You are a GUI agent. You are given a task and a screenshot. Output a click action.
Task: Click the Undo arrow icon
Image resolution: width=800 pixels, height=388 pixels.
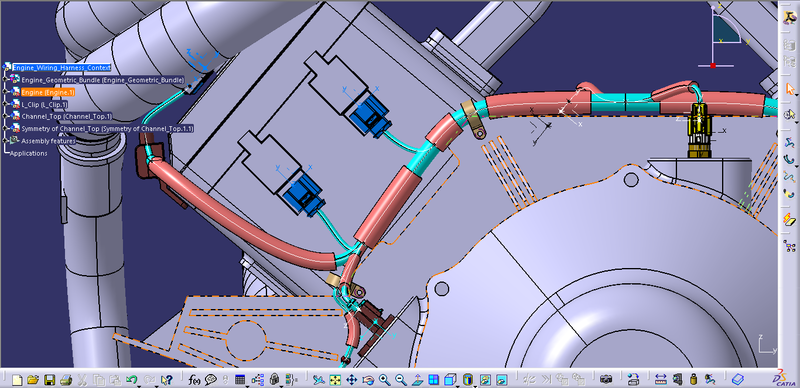[x=131, y=380]
